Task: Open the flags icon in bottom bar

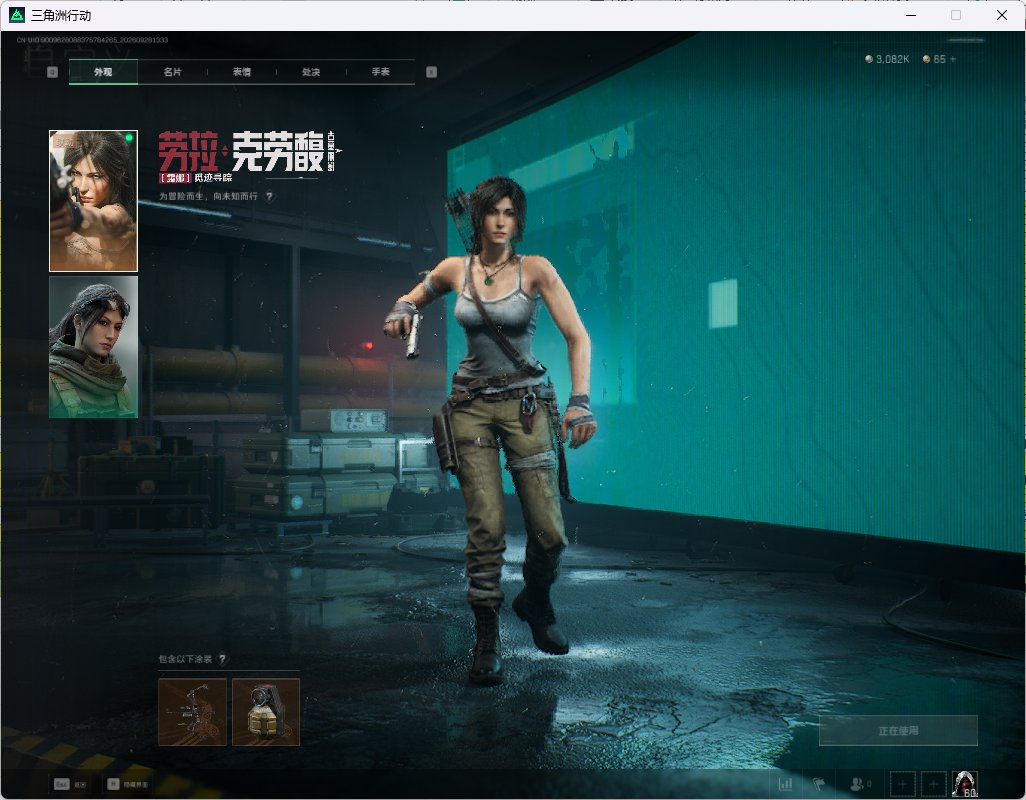Action: click(x=819, y=783)
